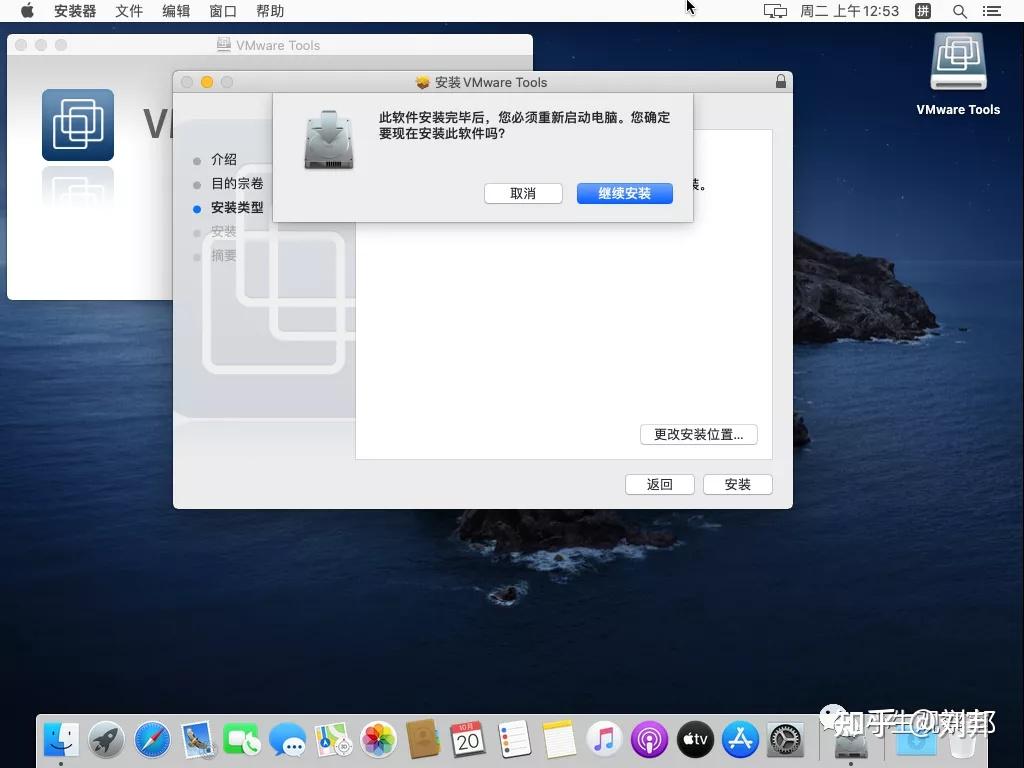Click the screen mirroring menu bar icon
Viewport: 1024px width, 768px height.
(x=775, y=11)
